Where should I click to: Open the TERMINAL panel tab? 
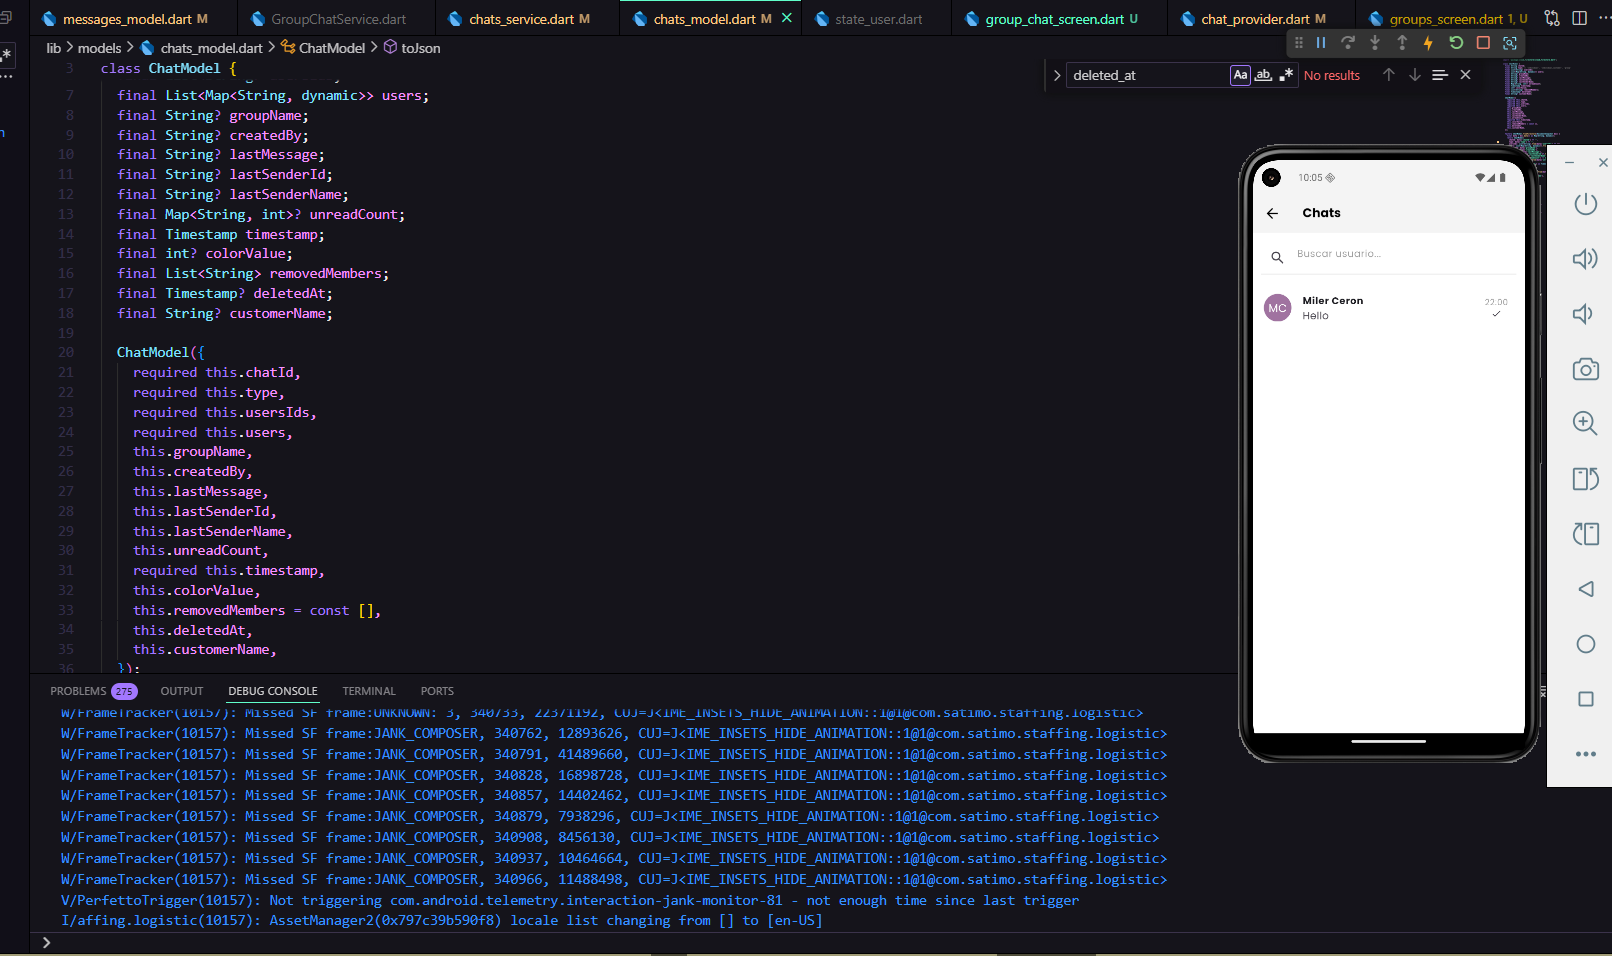pyautogui.click(x=369, y=691)
